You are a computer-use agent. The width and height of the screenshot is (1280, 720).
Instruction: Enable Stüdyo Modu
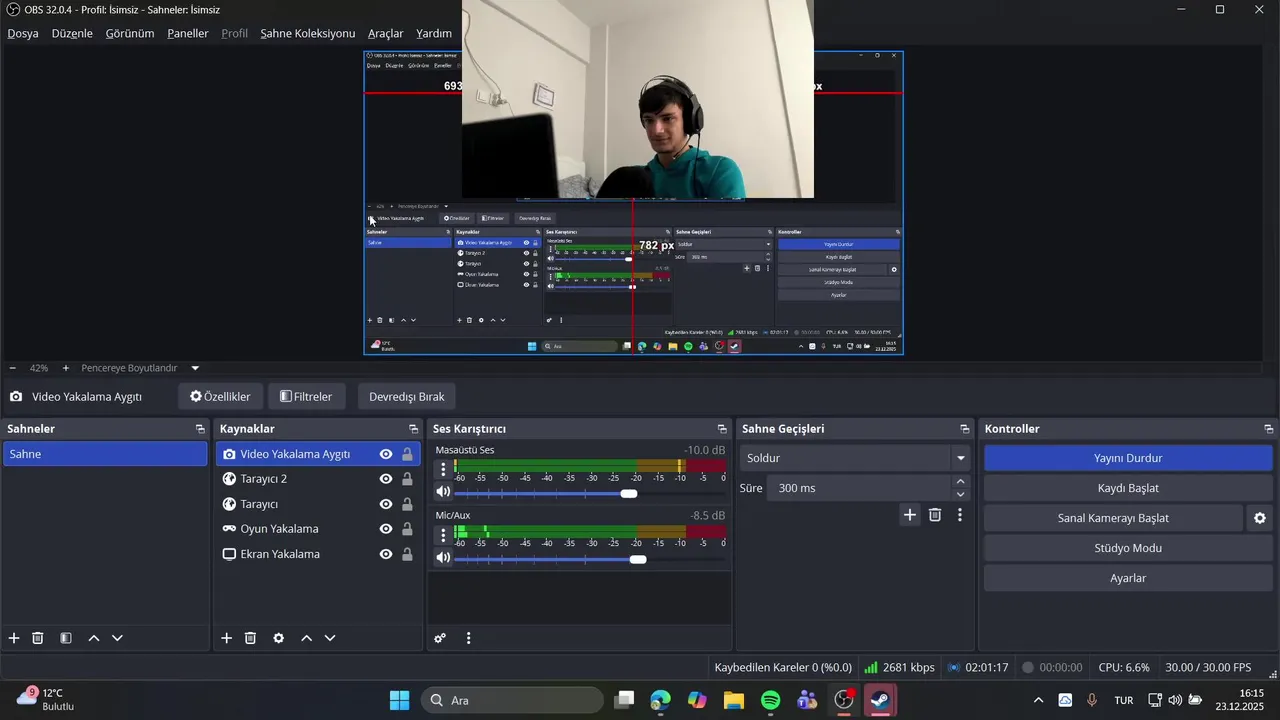pyautogui.click(x=1128, y=548)
